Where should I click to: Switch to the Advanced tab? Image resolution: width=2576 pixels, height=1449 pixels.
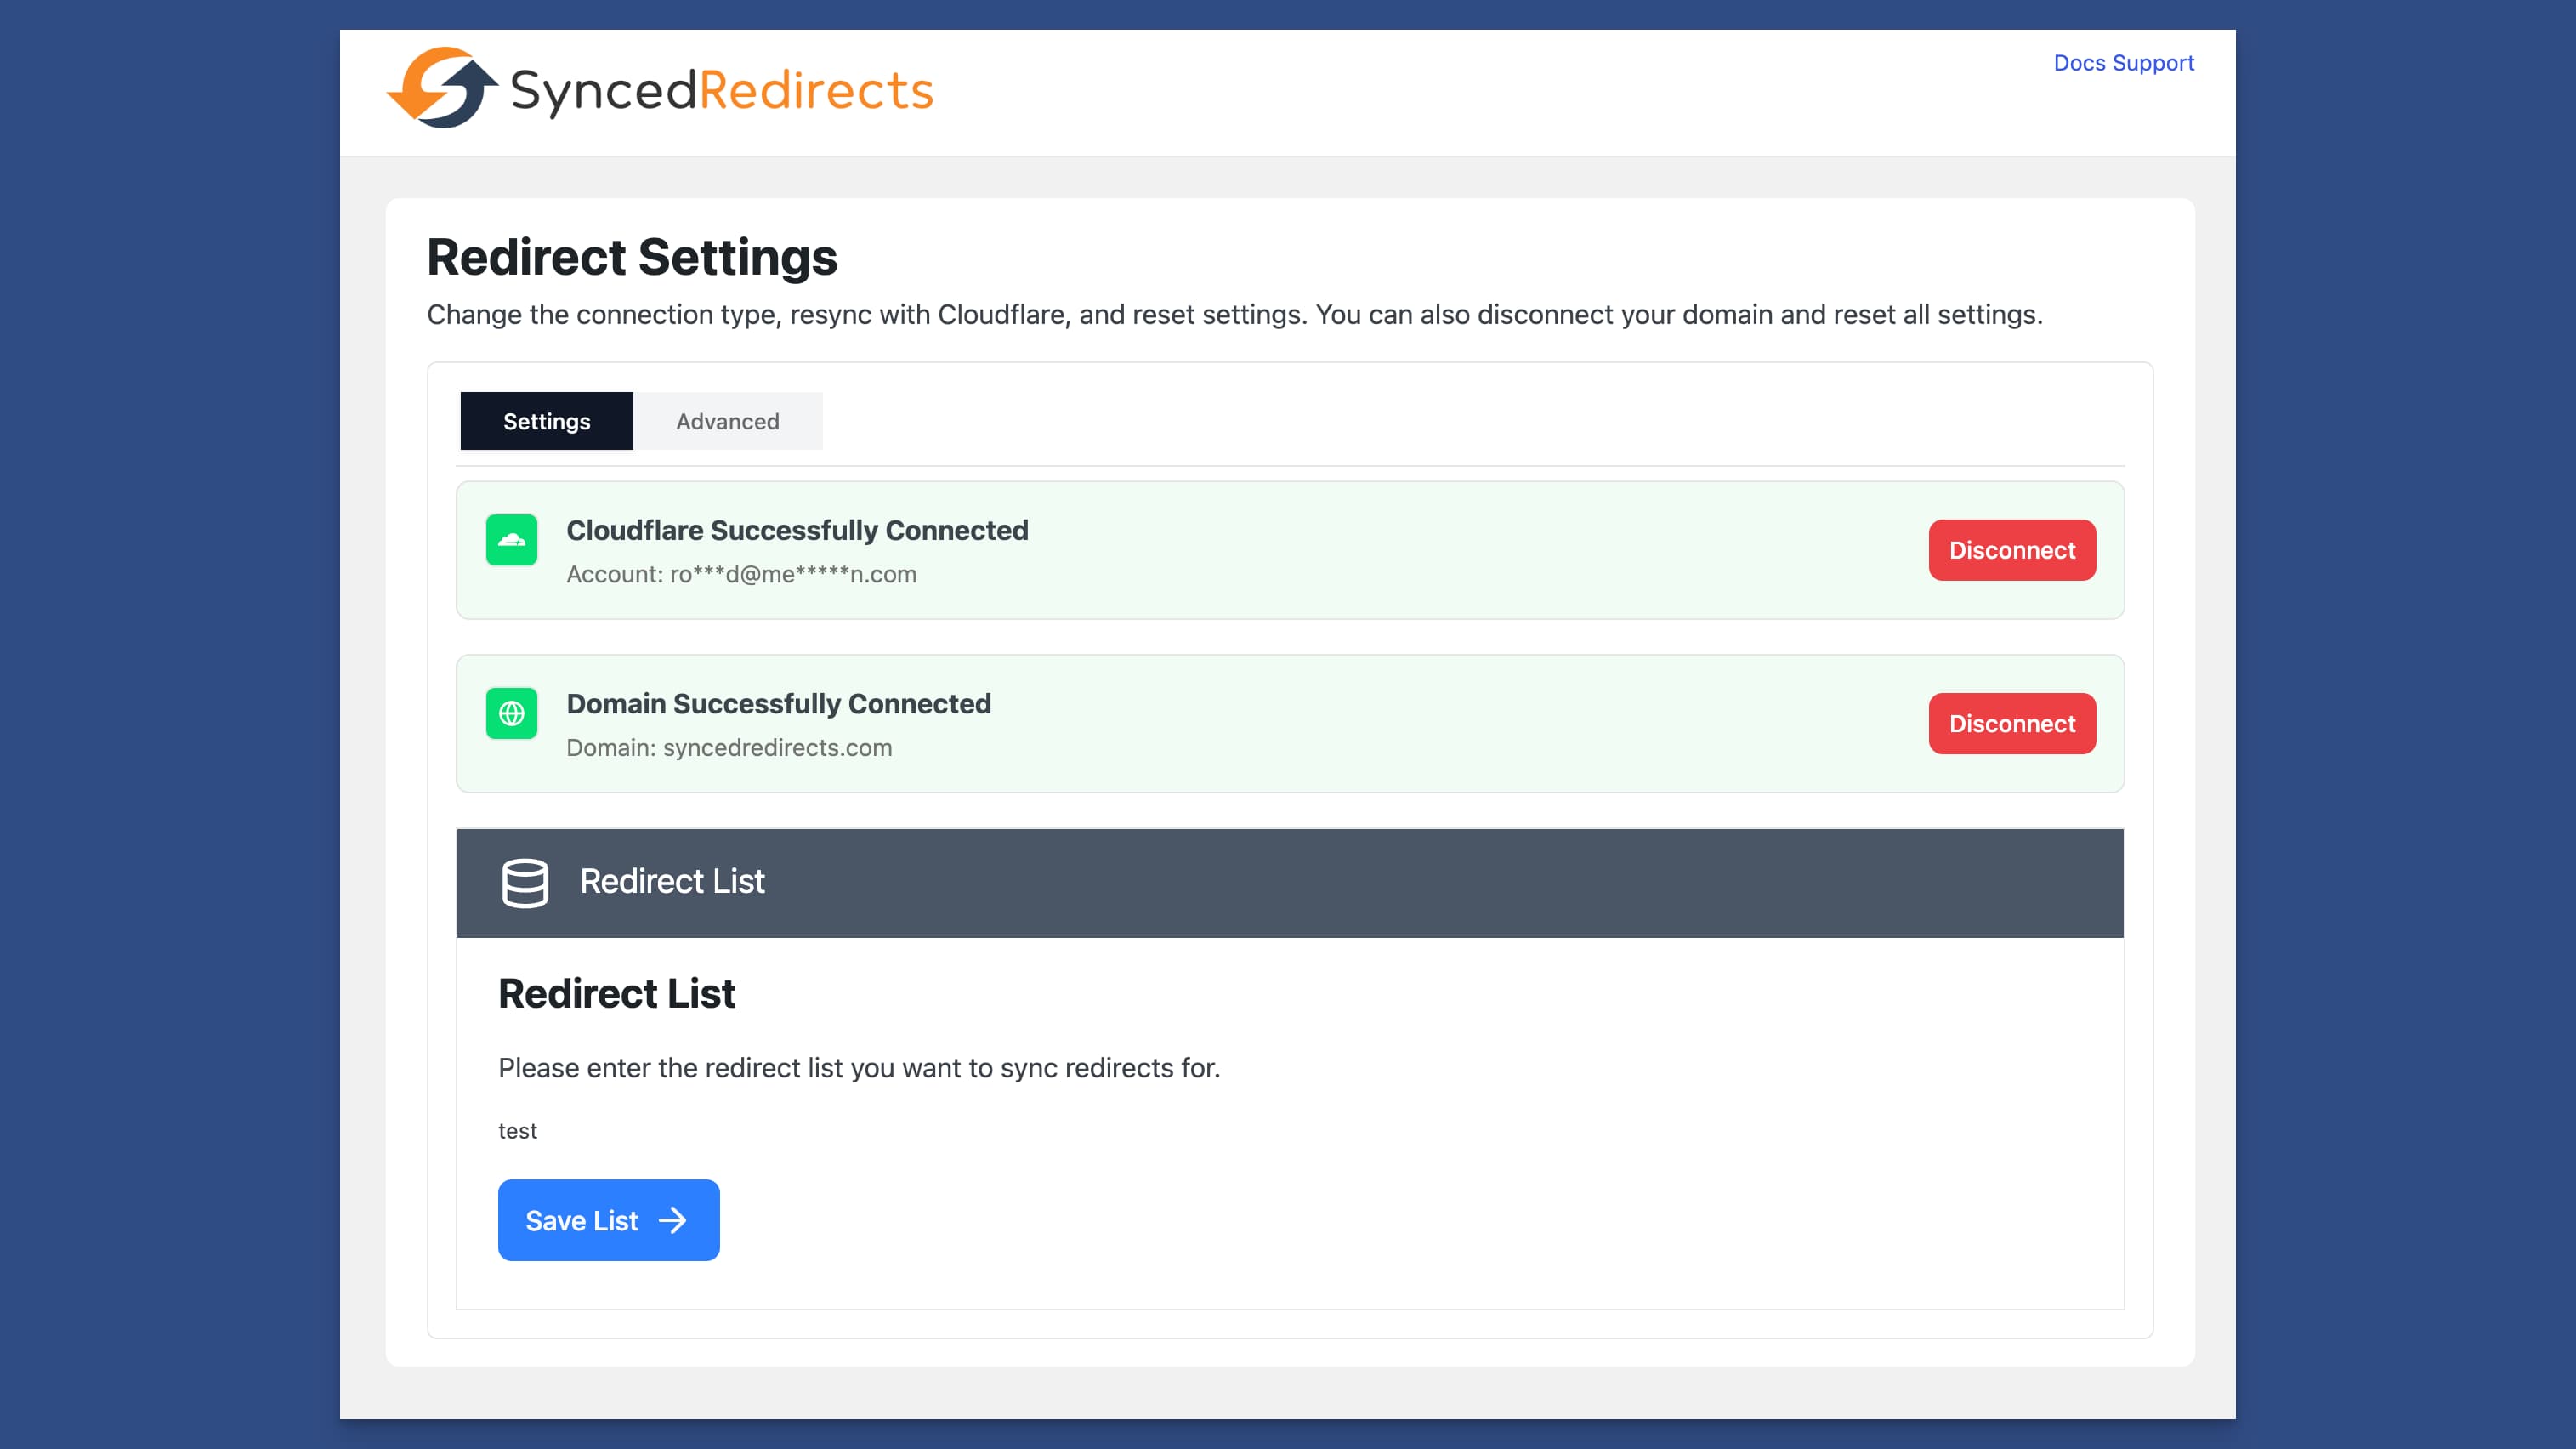click(x=727, y=421)
